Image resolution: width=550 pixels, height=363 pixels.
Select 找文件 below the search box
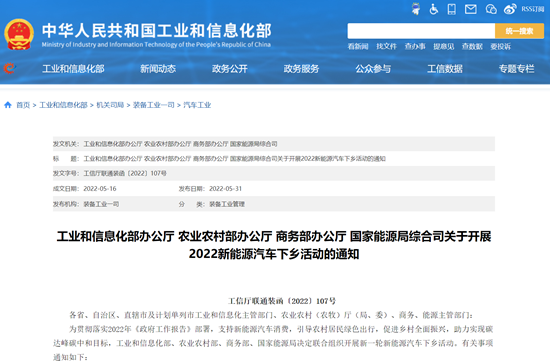pos(386,46)
